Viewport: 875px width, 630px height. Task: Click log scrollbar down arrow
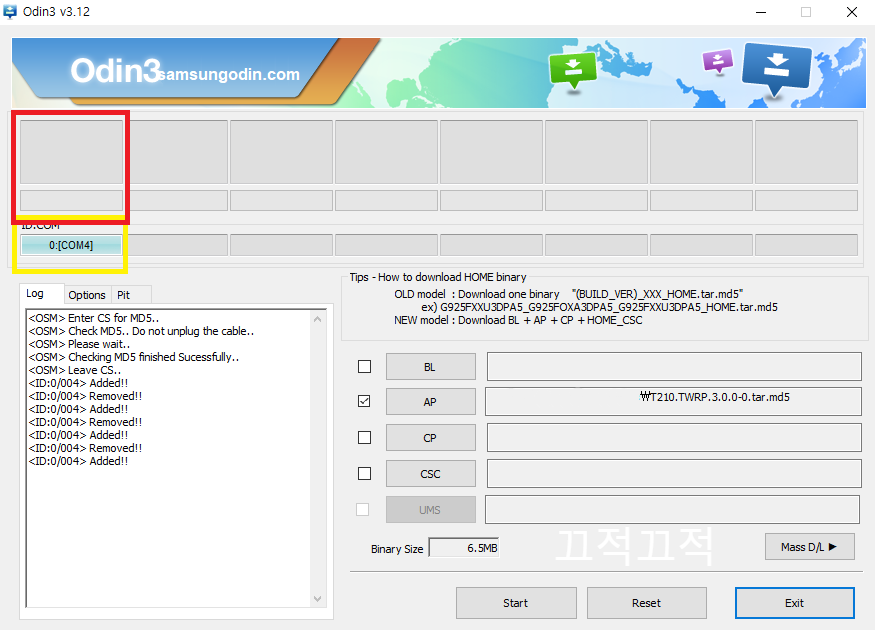318,599
